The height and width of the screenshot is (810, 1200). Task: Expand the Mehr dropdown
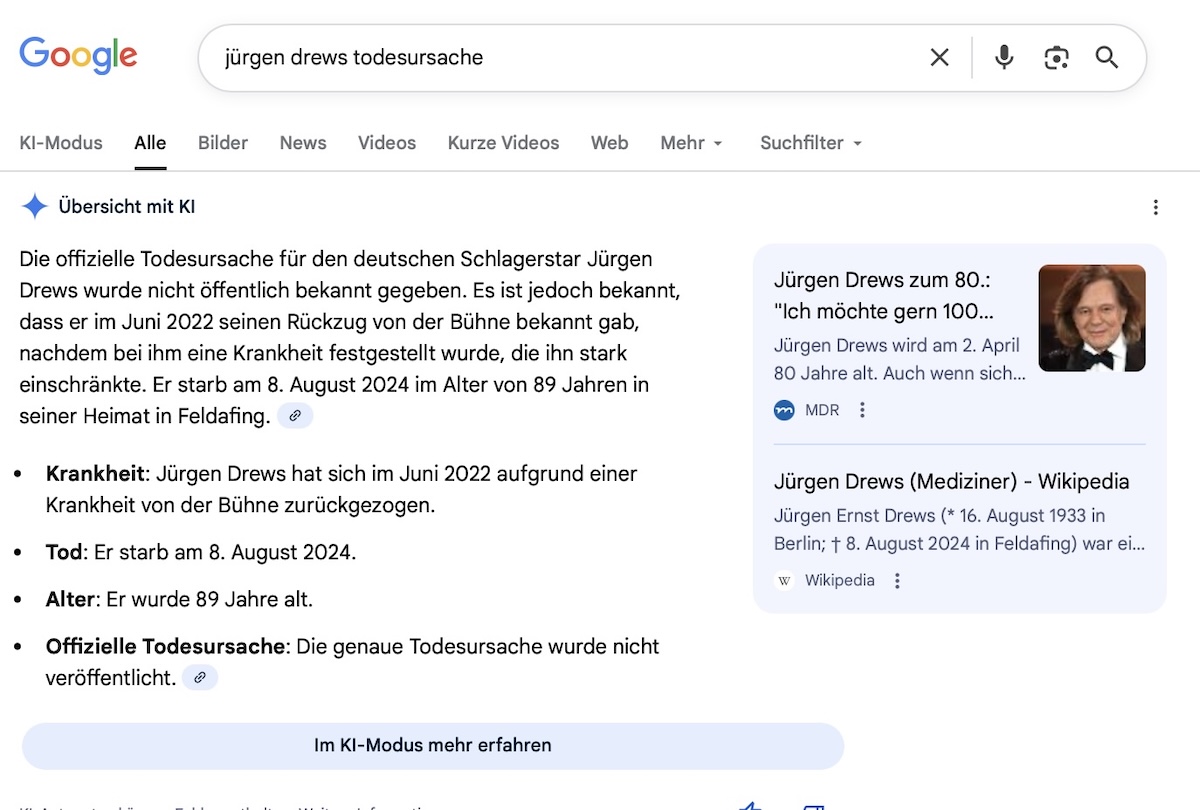click(x=691, y=143)
